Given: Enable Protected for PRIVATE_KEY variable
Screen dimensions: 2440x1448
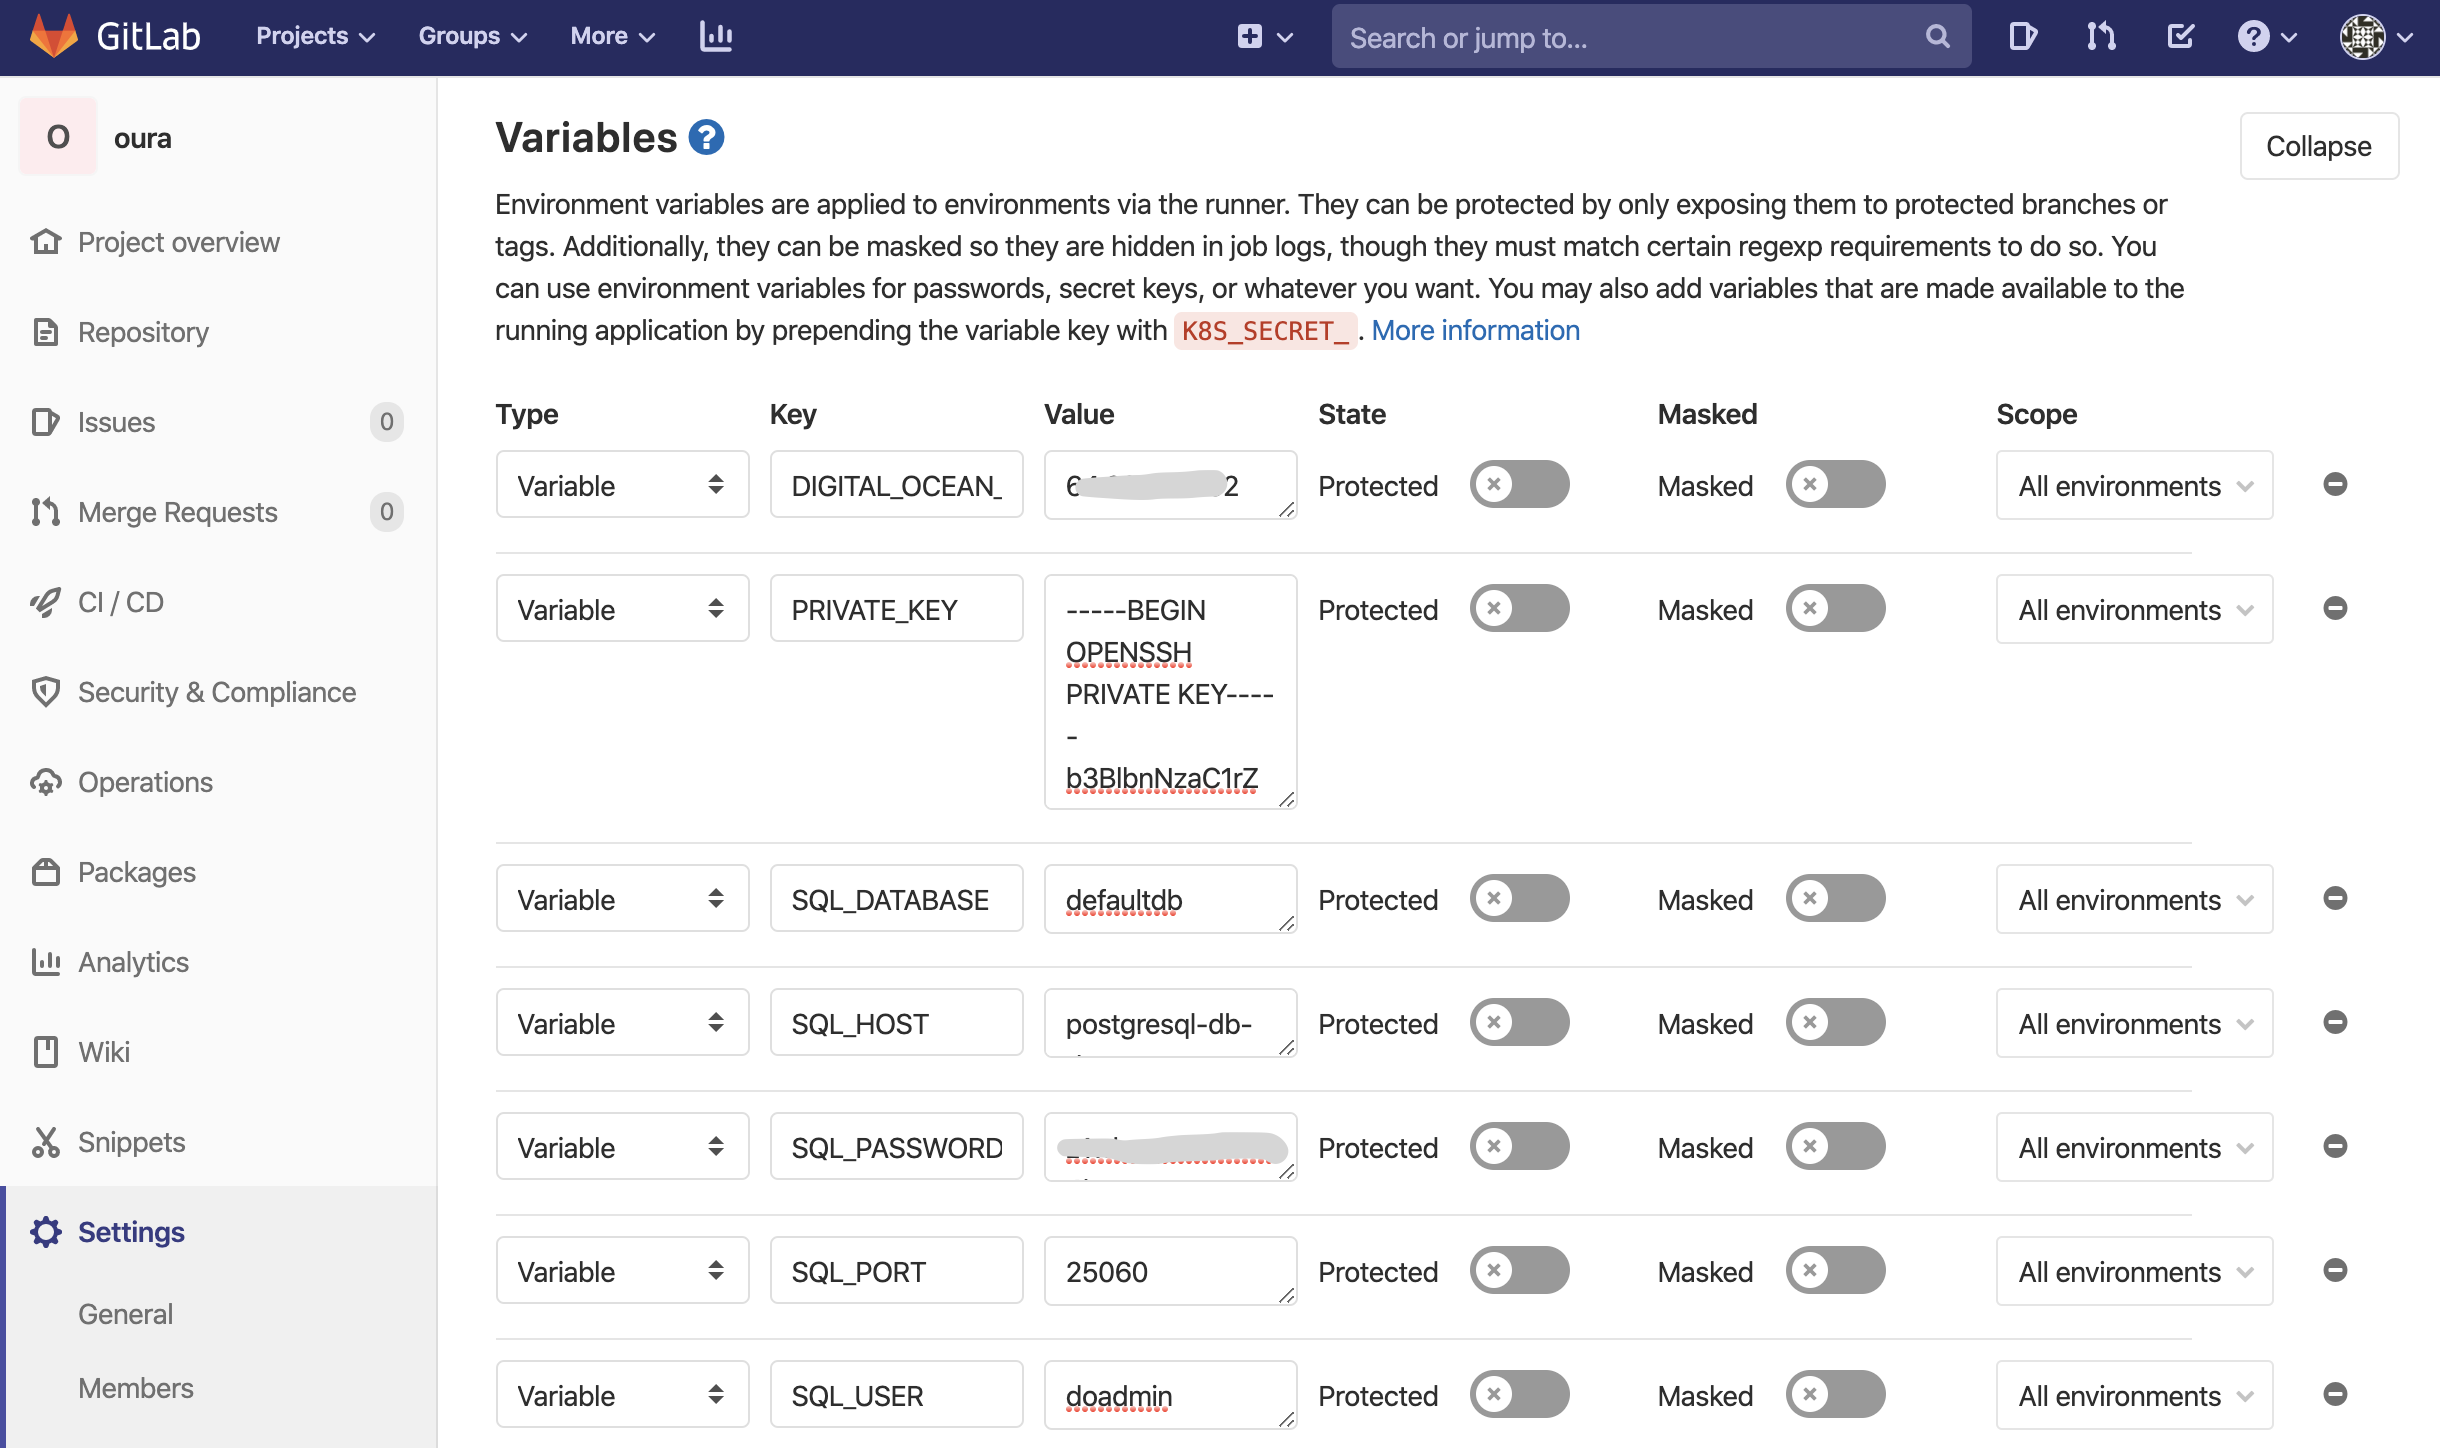Looking at the screenshot, I should pos(1519,608).
